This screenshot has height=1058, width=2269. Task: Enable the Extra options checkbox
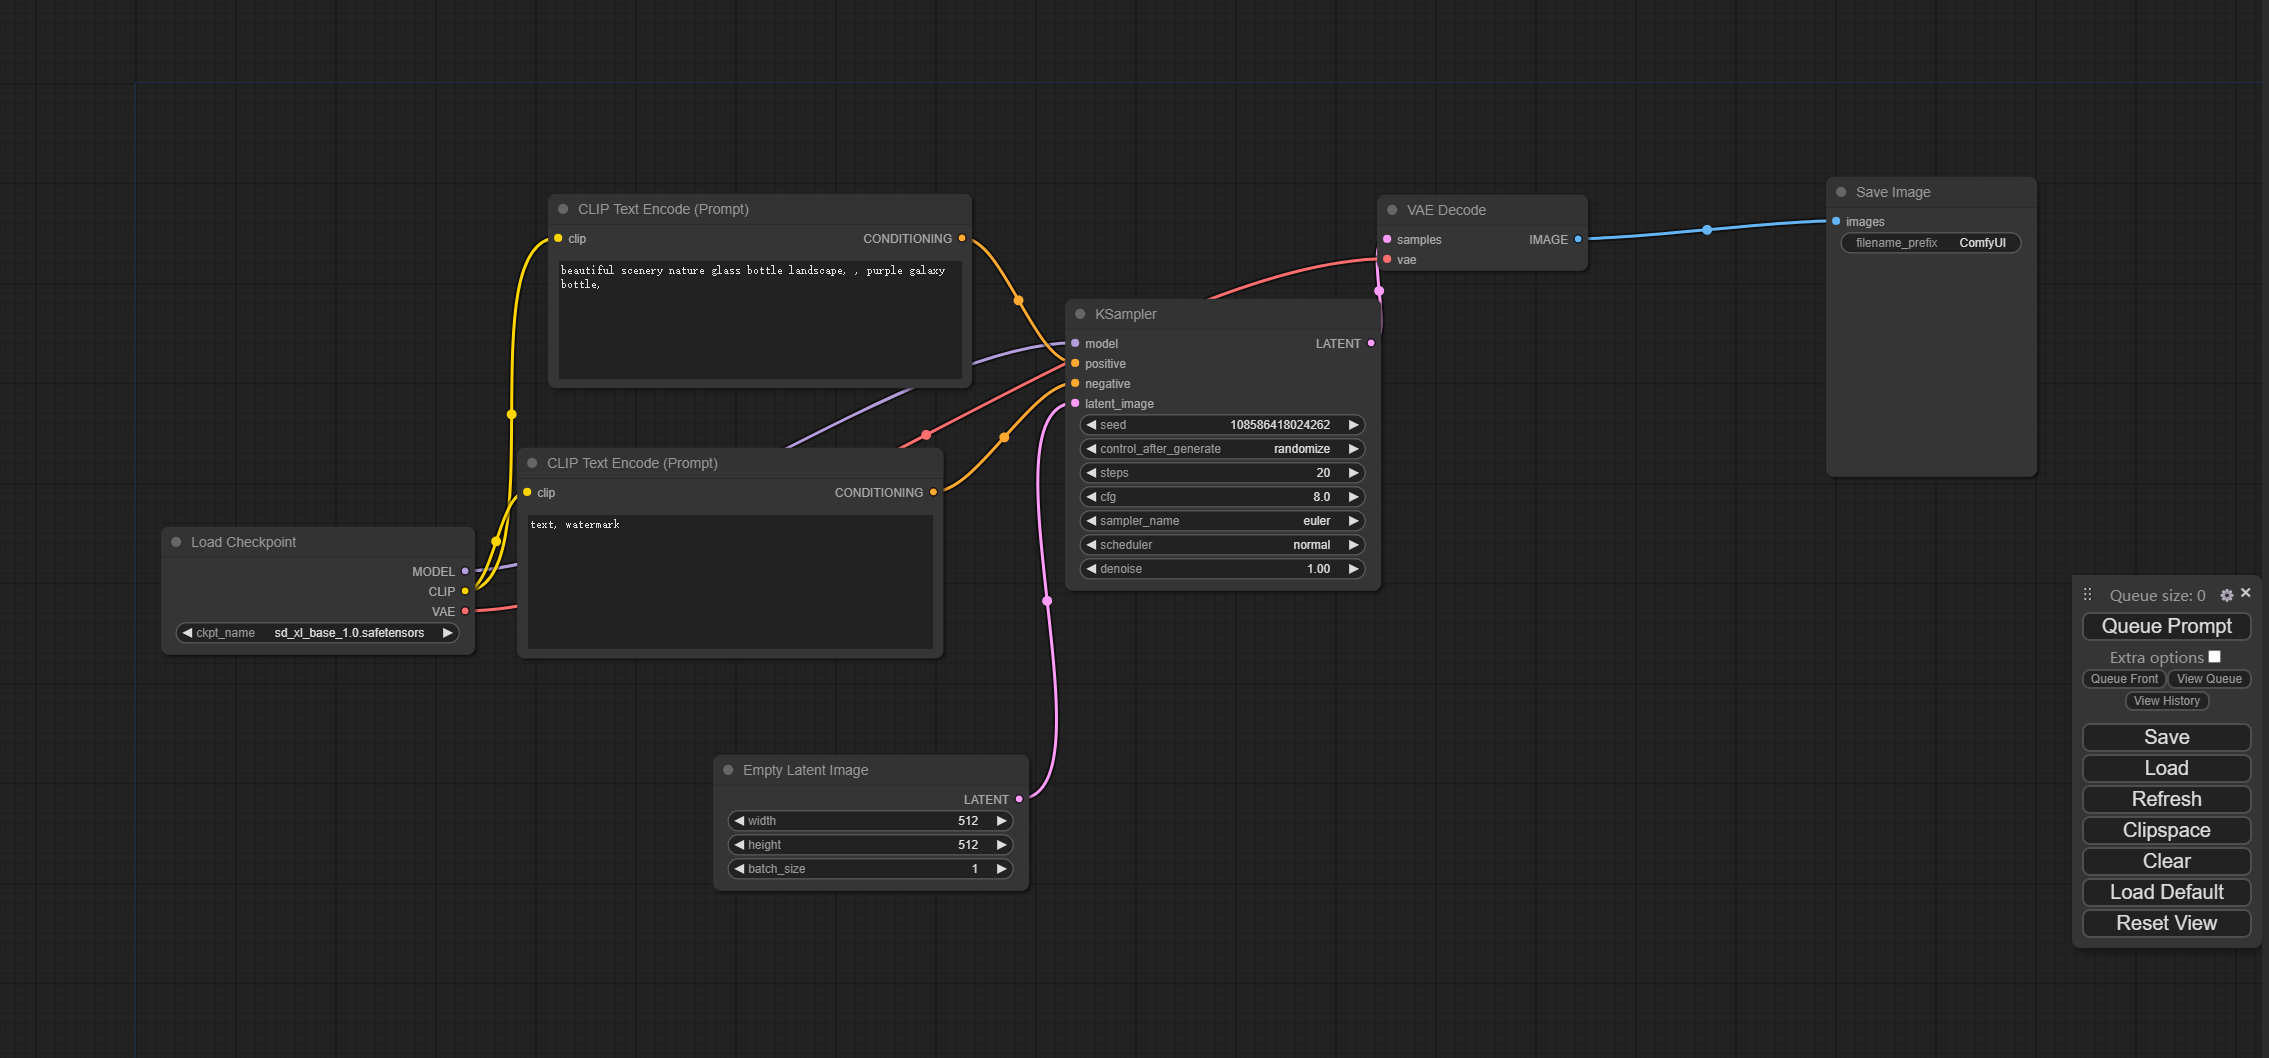(x=2214, y=657)
